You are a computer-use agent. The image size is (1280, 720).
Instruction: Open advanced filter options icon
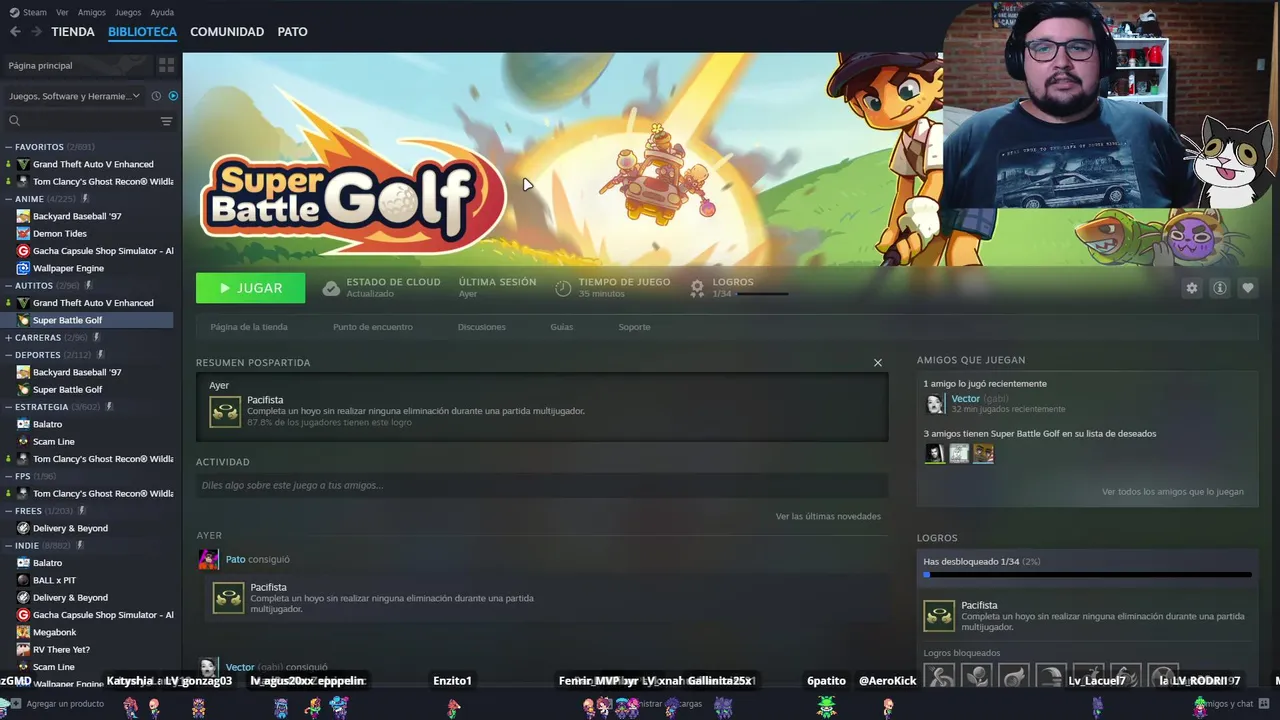[x=166, y=121]
